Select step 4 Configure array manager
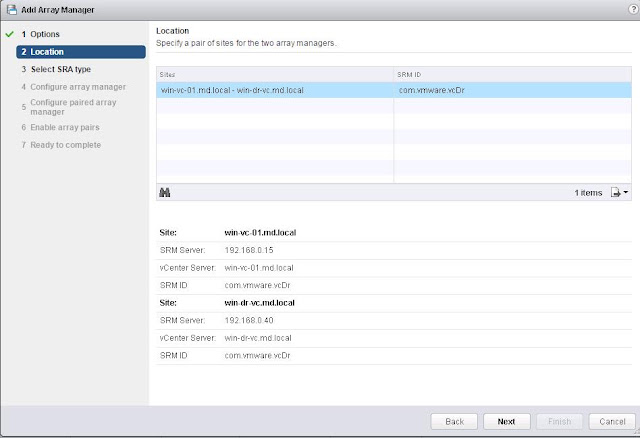 click(x=73, y=87)
